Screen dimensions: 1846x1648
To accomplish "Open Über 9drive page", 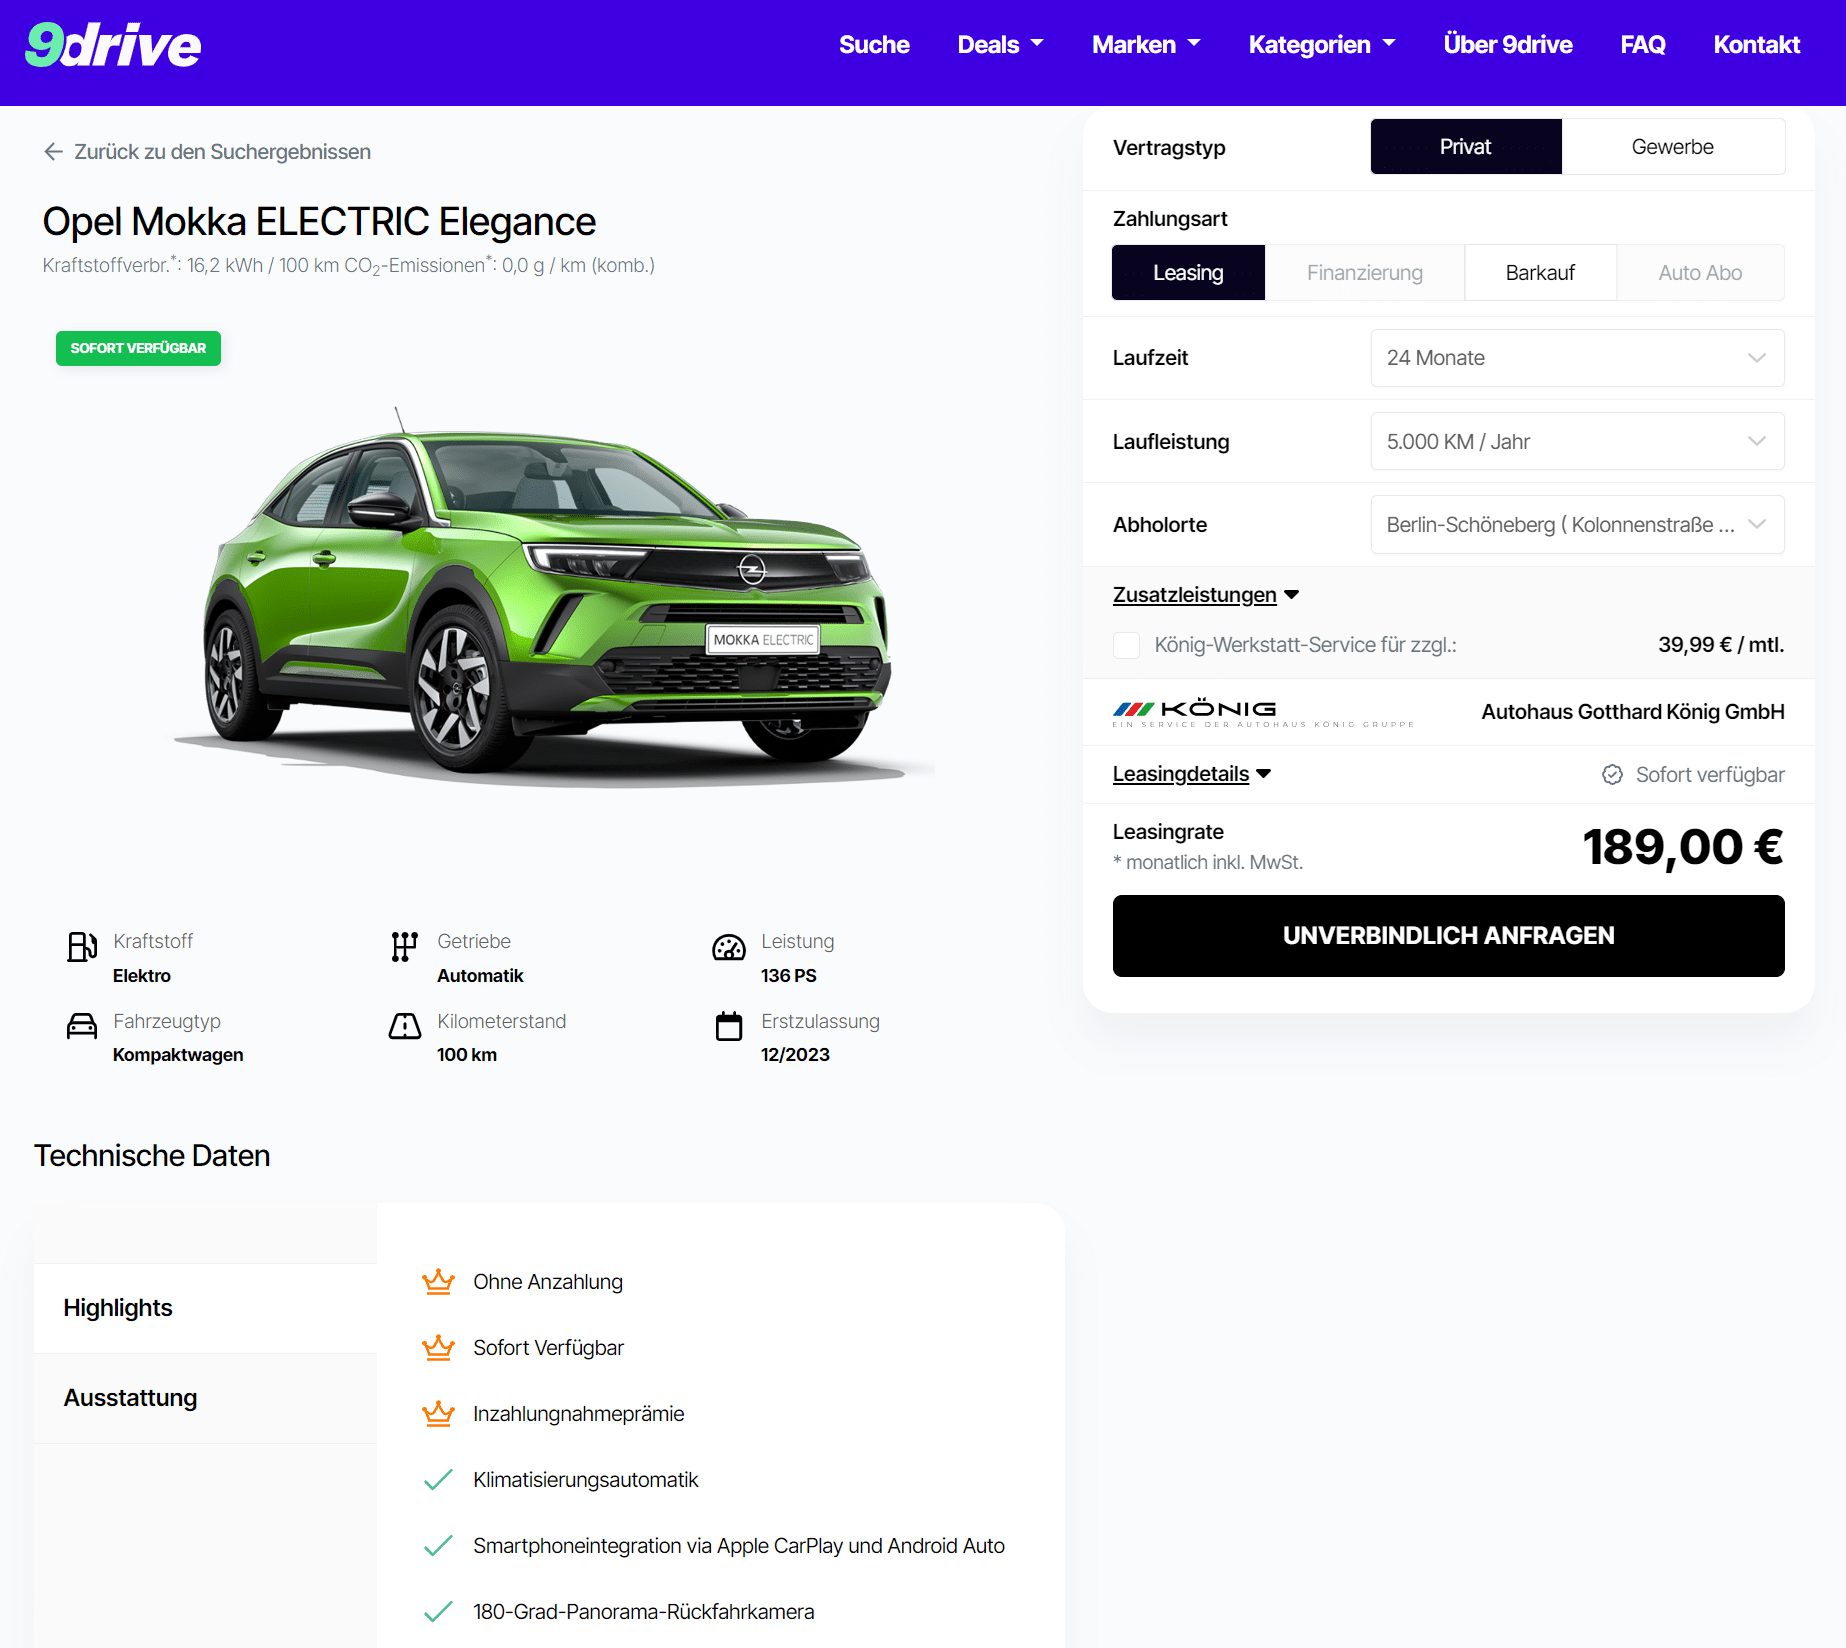I will (x=1508, y=45).
